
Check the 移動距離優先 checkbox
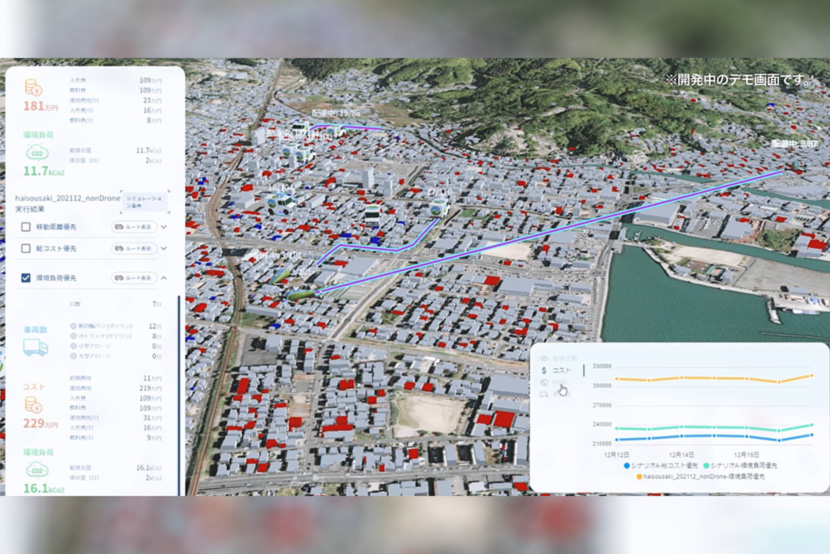click(26, 227)
